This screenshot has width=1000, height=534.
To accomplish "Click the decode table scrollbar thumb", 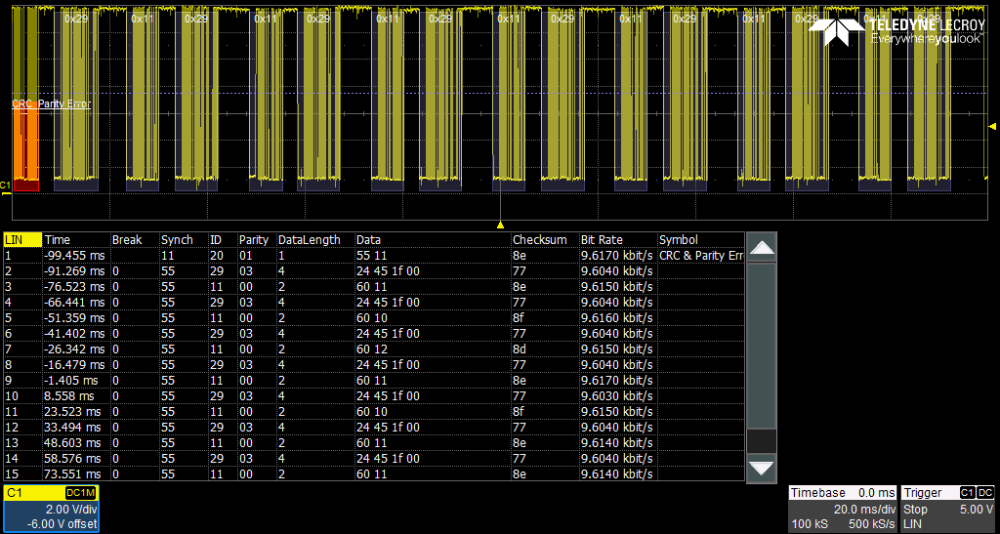I will coord(762,441).
